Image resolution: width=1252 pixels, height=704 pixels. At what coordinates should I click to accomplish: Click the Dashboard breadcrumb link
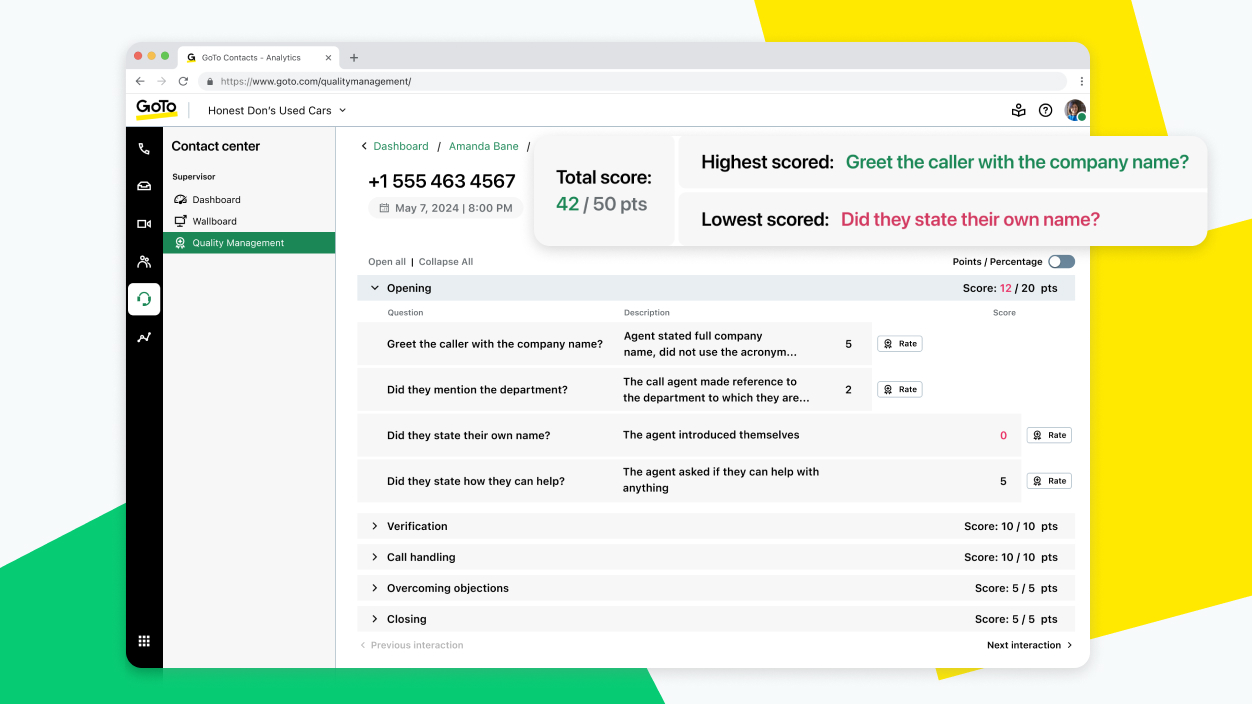(x=400, y=146)
